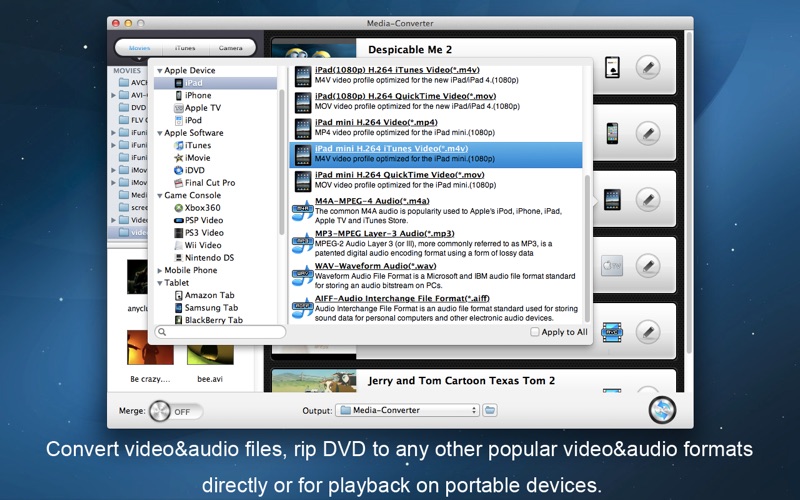Select iMovie software entry
This screenshot has height=500, width=800.
(x=192, y=158)
